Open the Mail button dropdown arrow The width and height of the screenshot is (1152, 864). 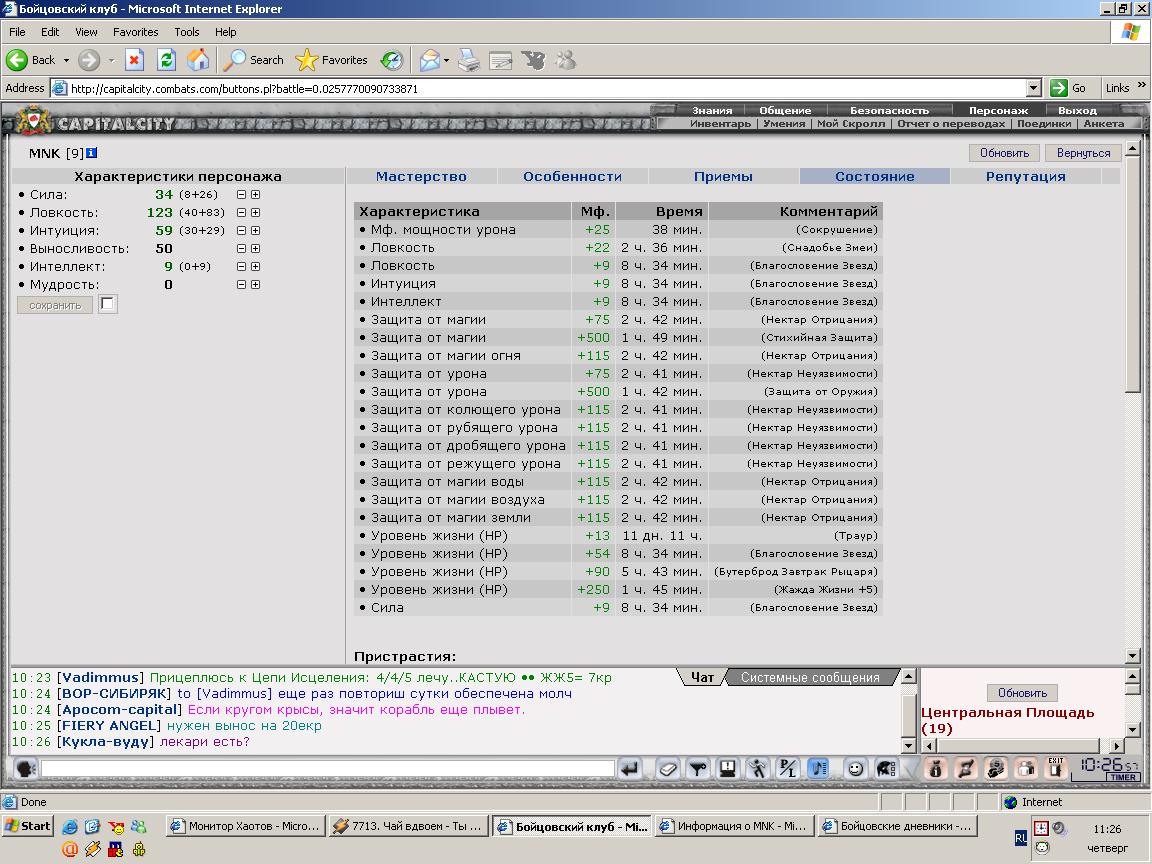pos(447,60)
